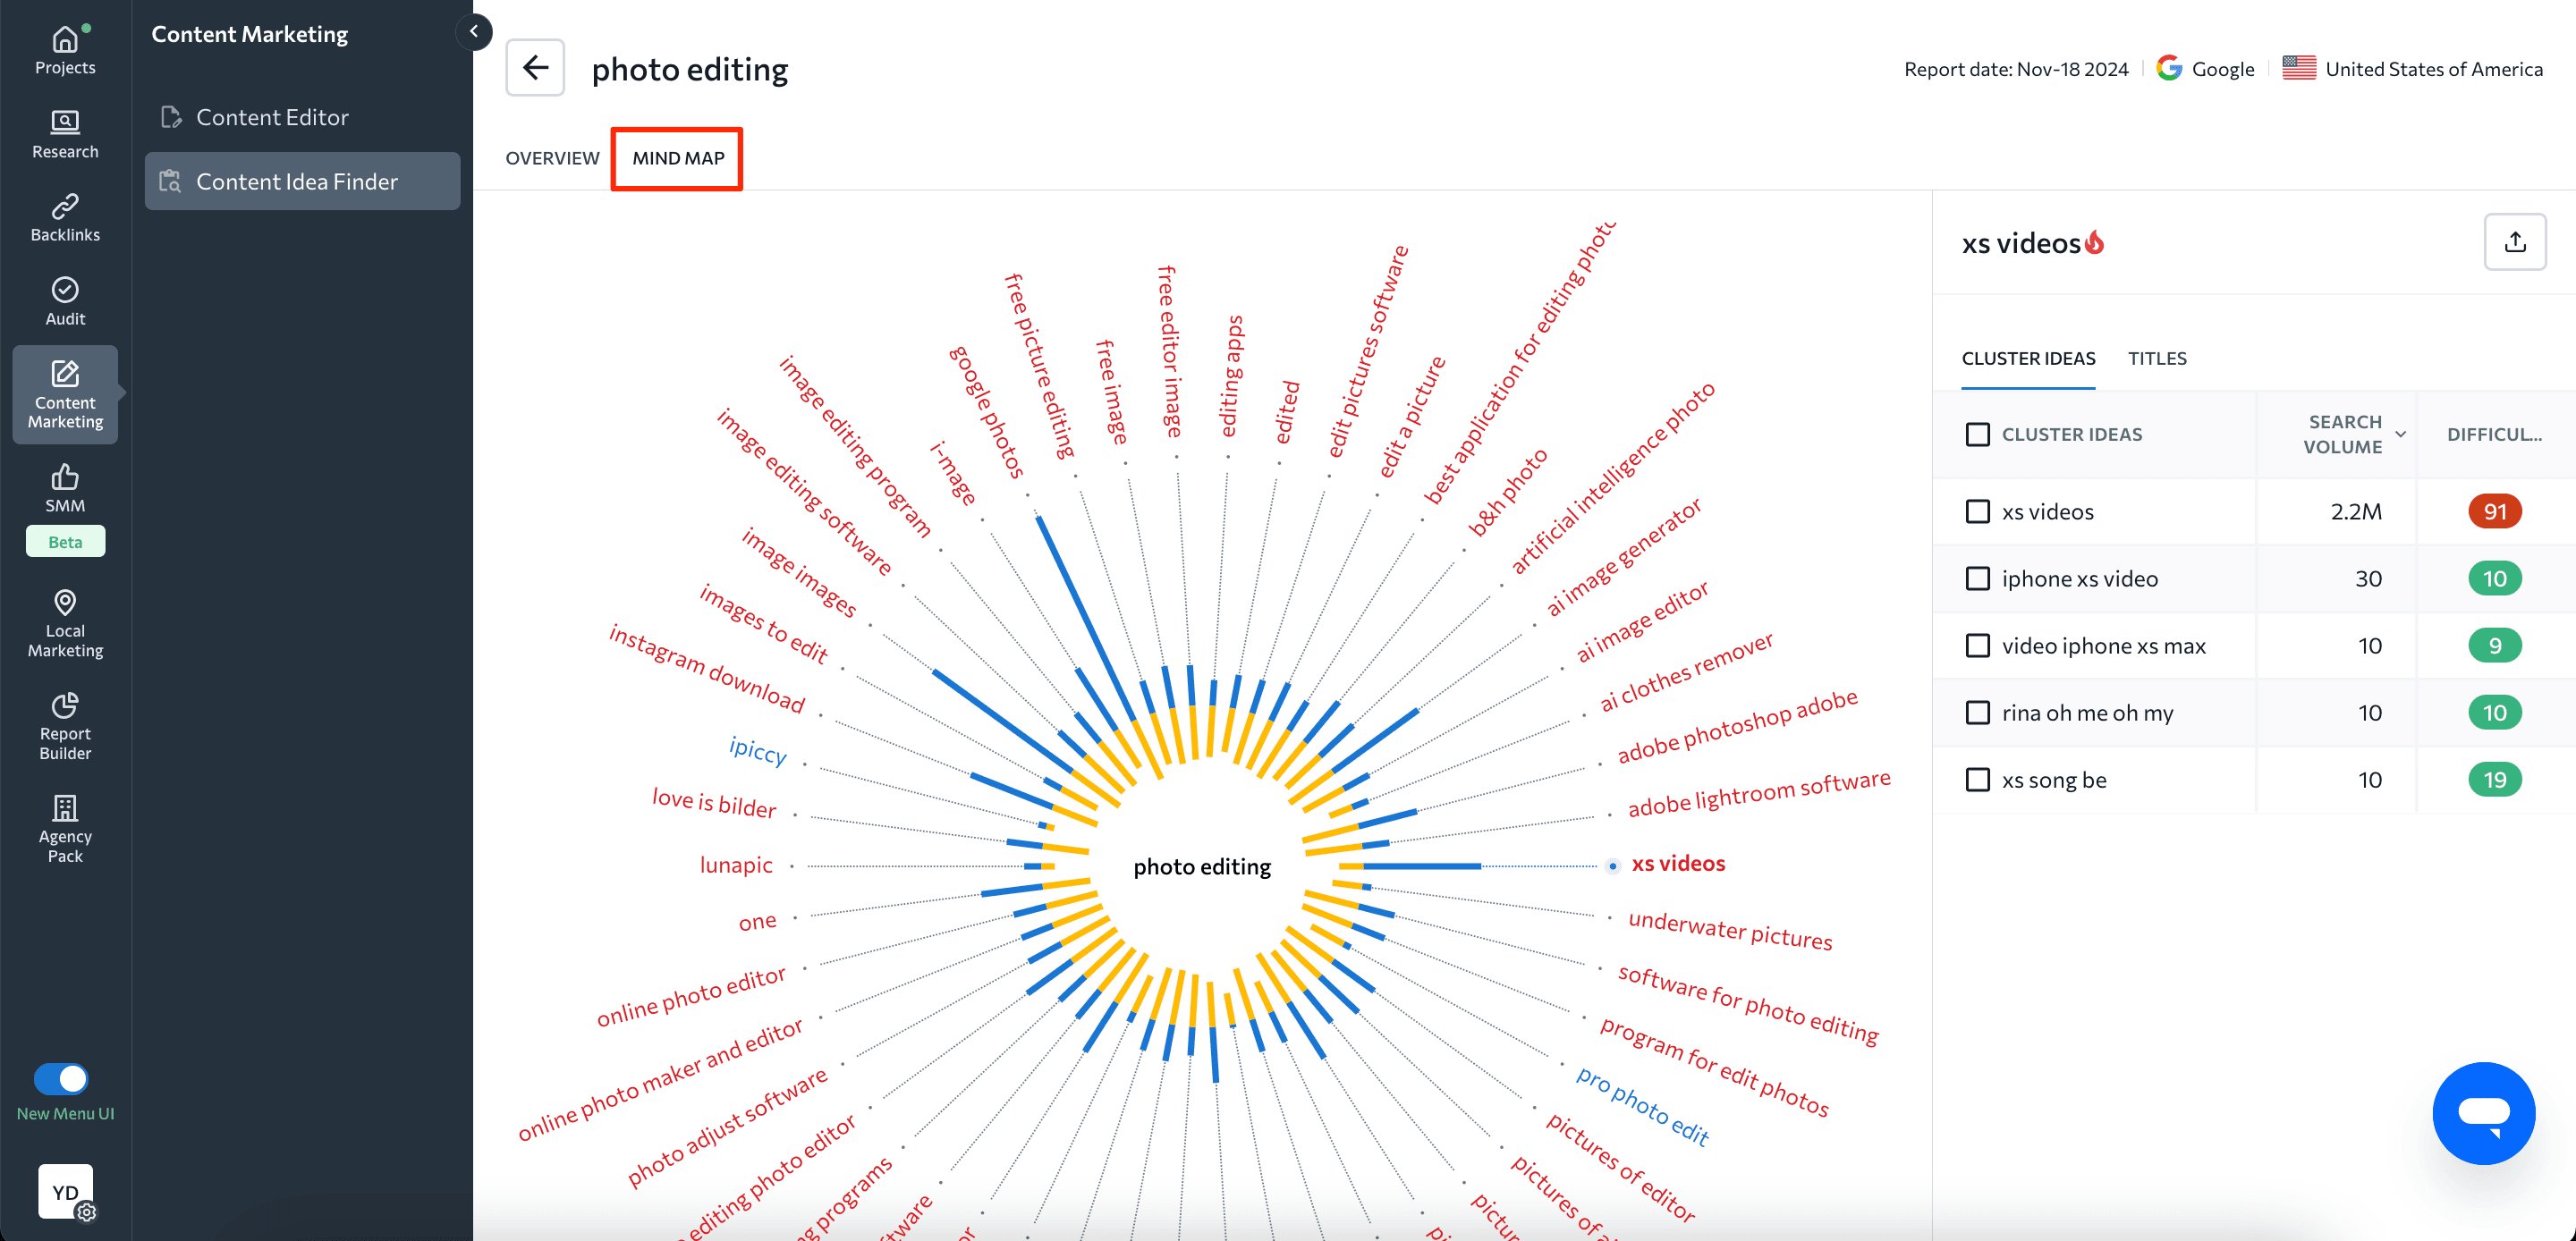This screenshot has width=2576, height=1241.
Task: Change sorting with the Search Volume chevron
Action: click(x=2402, y=434)
